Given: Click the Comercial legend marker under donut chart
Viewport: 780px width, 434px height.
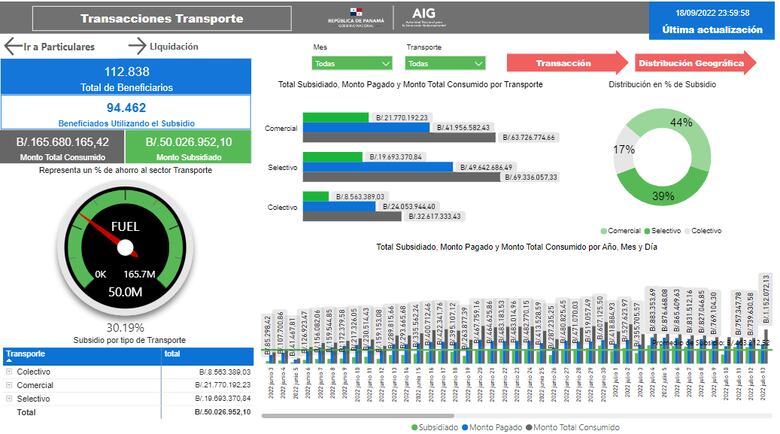Looking at the screenshot, I should coord(603,230).
